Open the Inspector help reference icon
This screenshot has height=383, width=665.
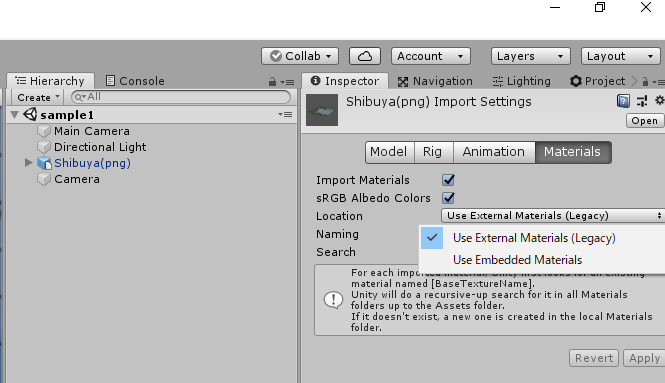623,101
